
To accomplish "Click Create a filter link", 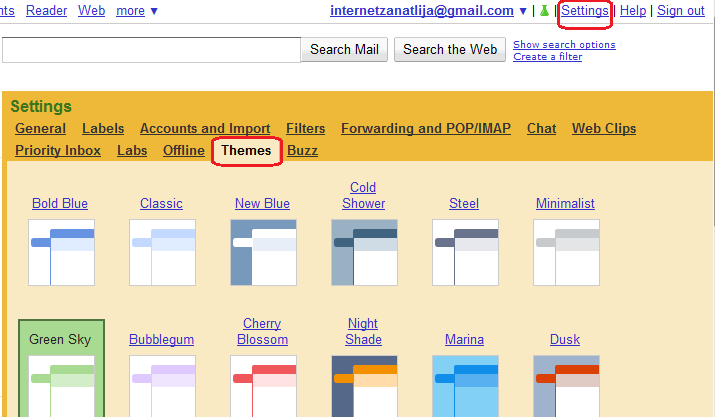I will point(547,57).
